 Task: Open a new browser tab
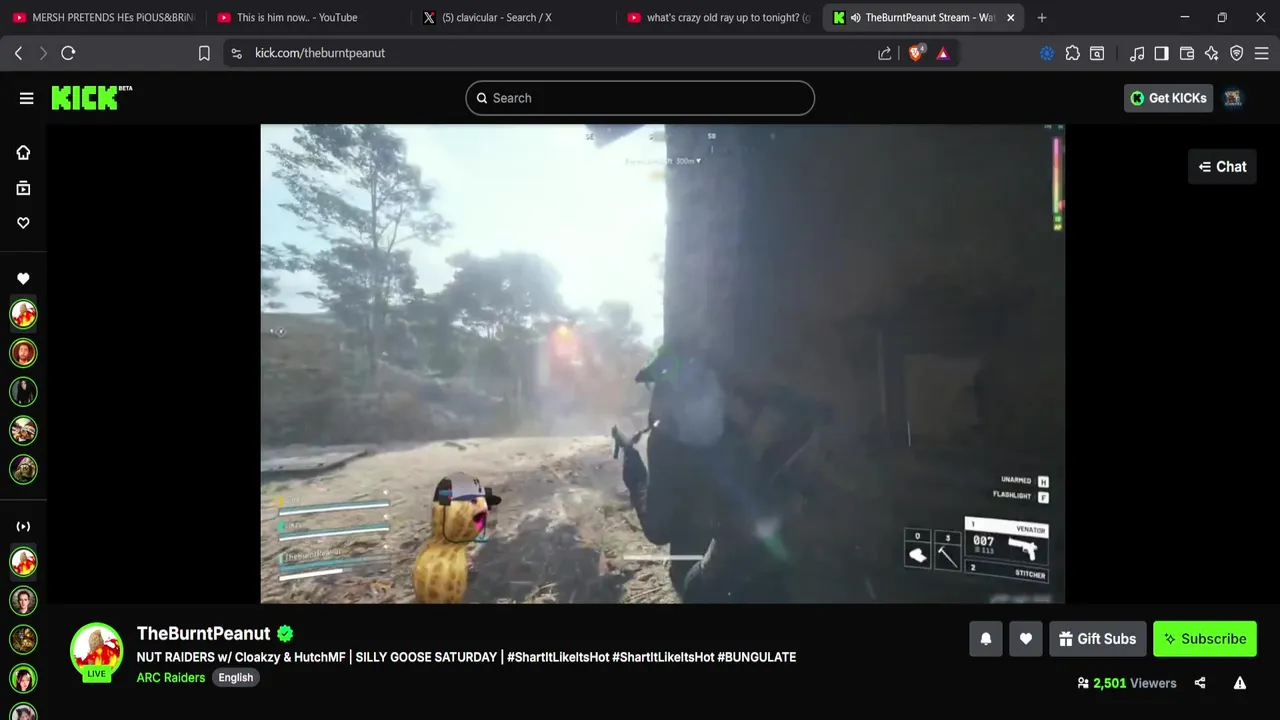[x=1042, y=18]
